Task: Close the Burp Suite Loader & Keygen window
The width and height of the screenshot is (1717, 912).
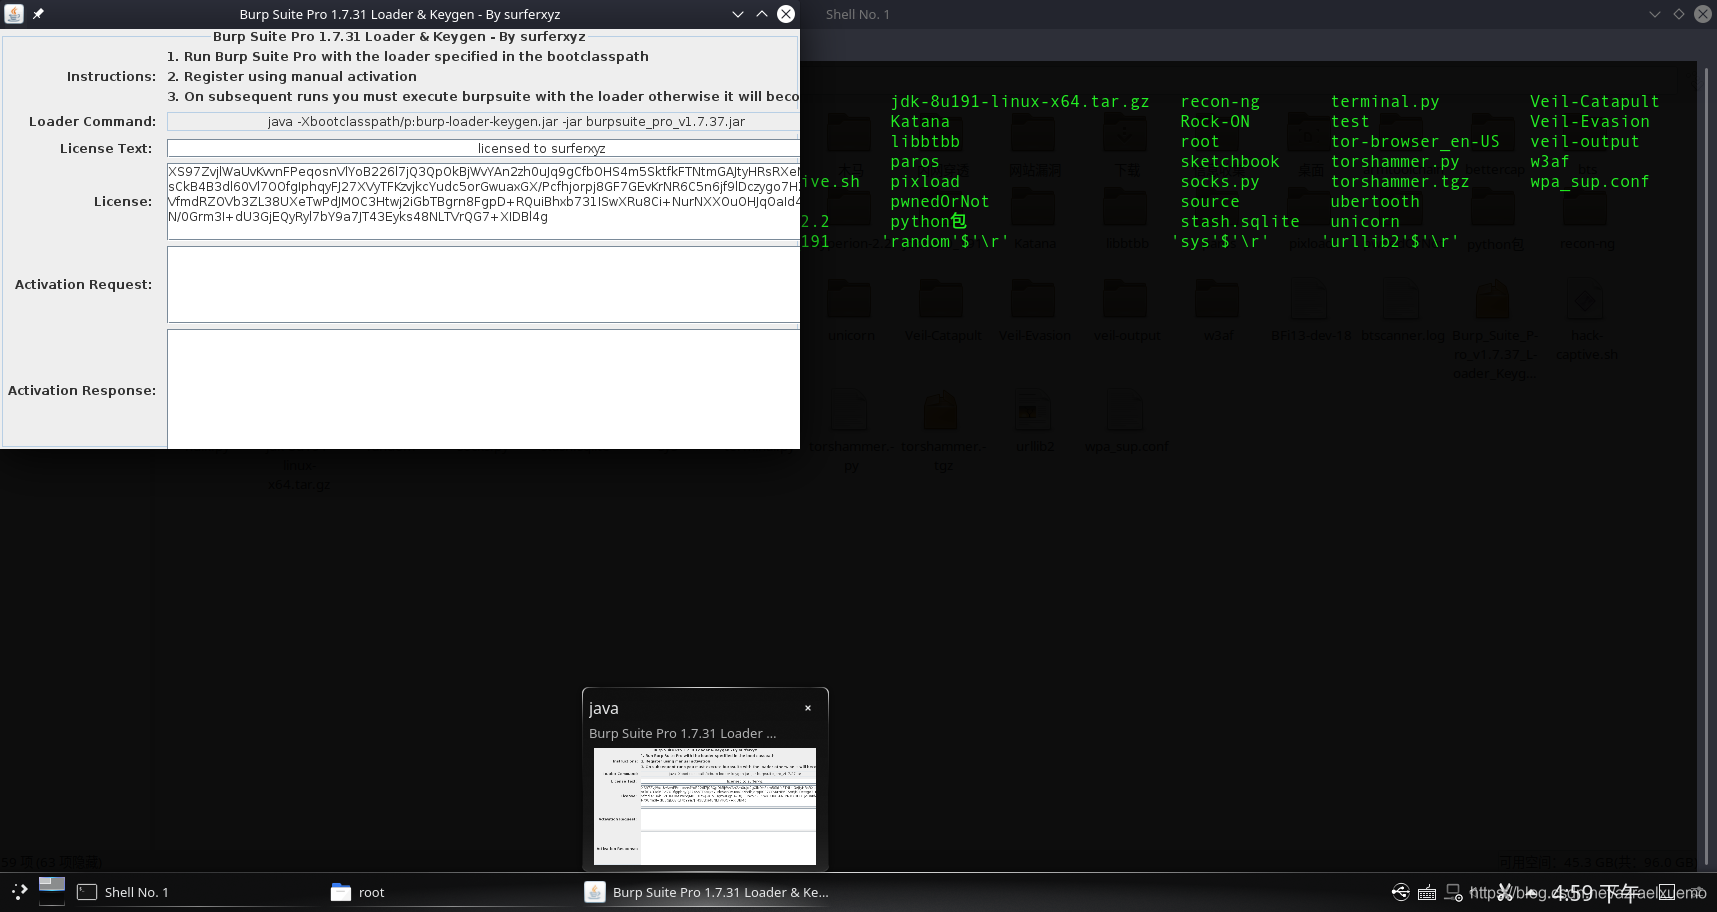Action: tap(786, 14)
